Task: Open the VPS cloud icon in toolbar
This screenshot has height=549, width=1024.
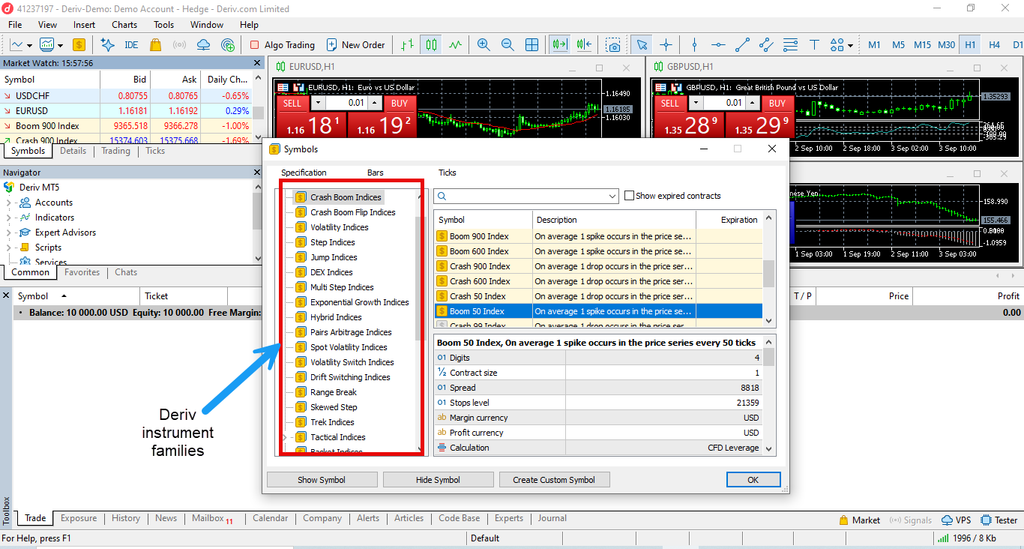Action: pyautogui.click(x=203, y=45)
